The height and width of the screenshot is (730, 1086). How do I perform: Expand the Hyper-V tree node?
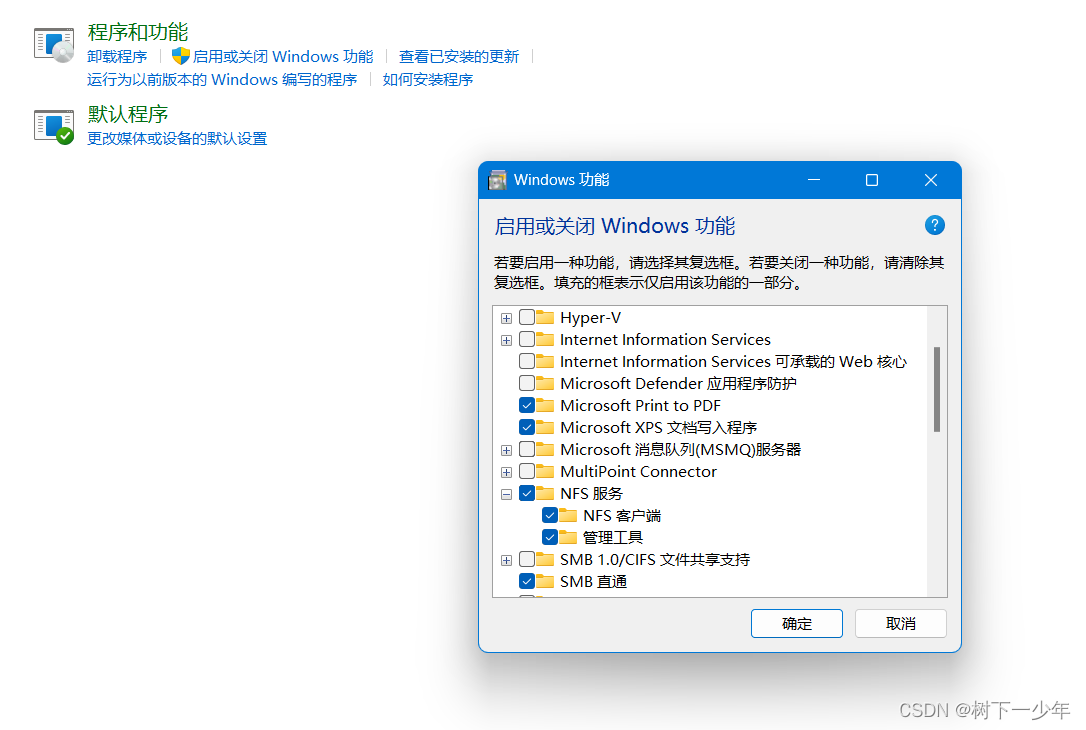[x=506, y=319]
